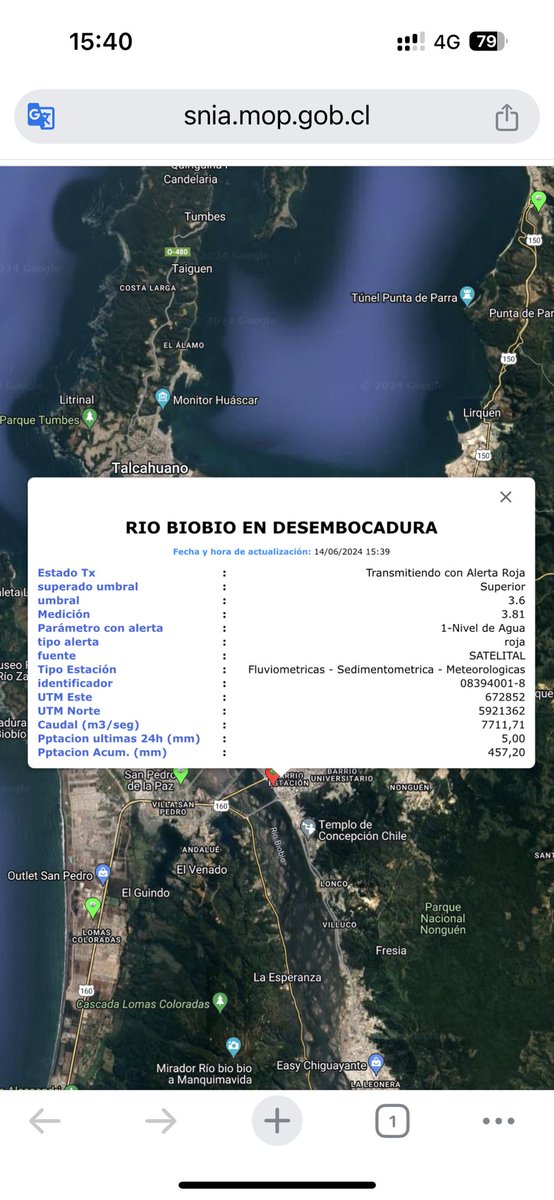Image resolution: width=554 pixels, height=1200 pixels.
Task: Tap the green marker at San Pedro de la Paz
Action: (180, 774)
